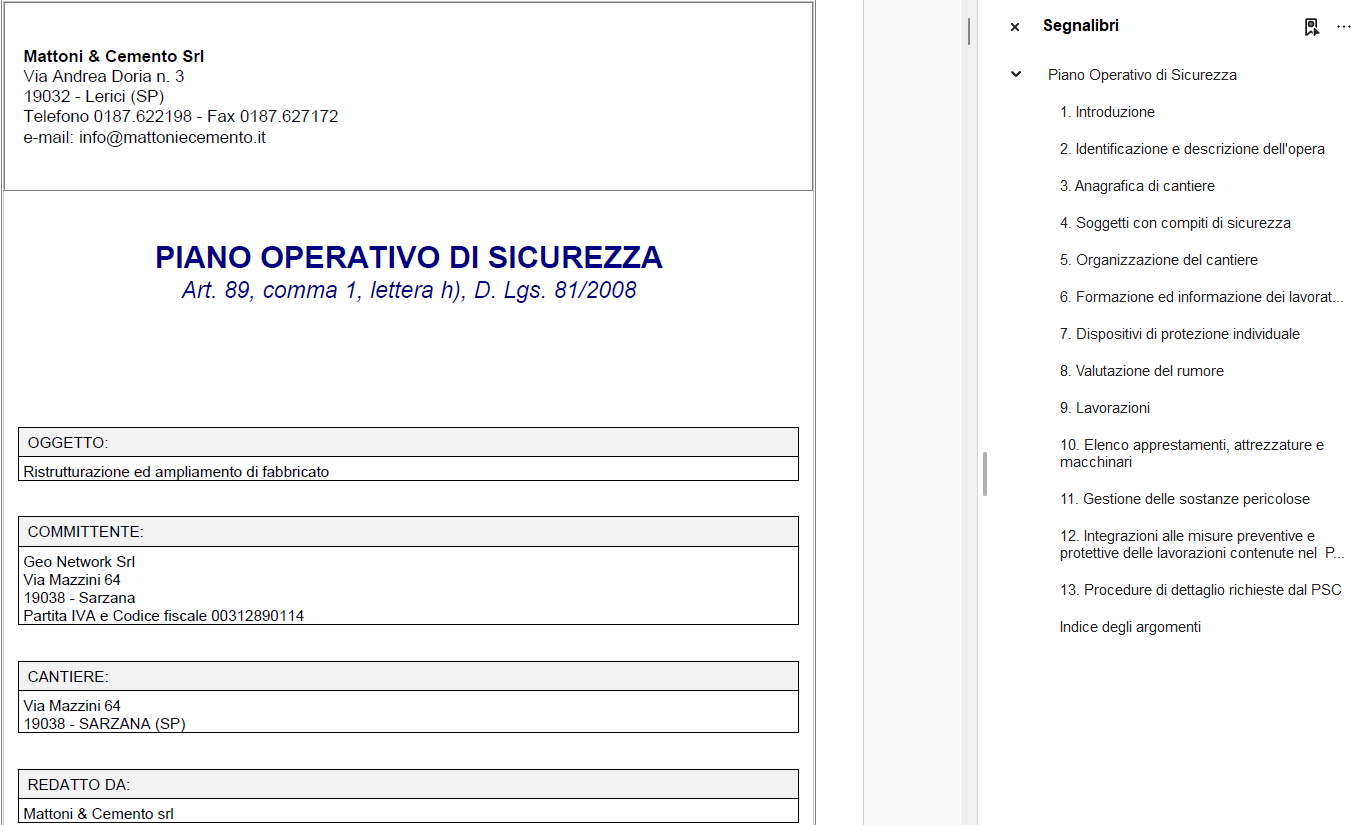
Task: Click the add bookmark icon
Action: (1311, 27)
